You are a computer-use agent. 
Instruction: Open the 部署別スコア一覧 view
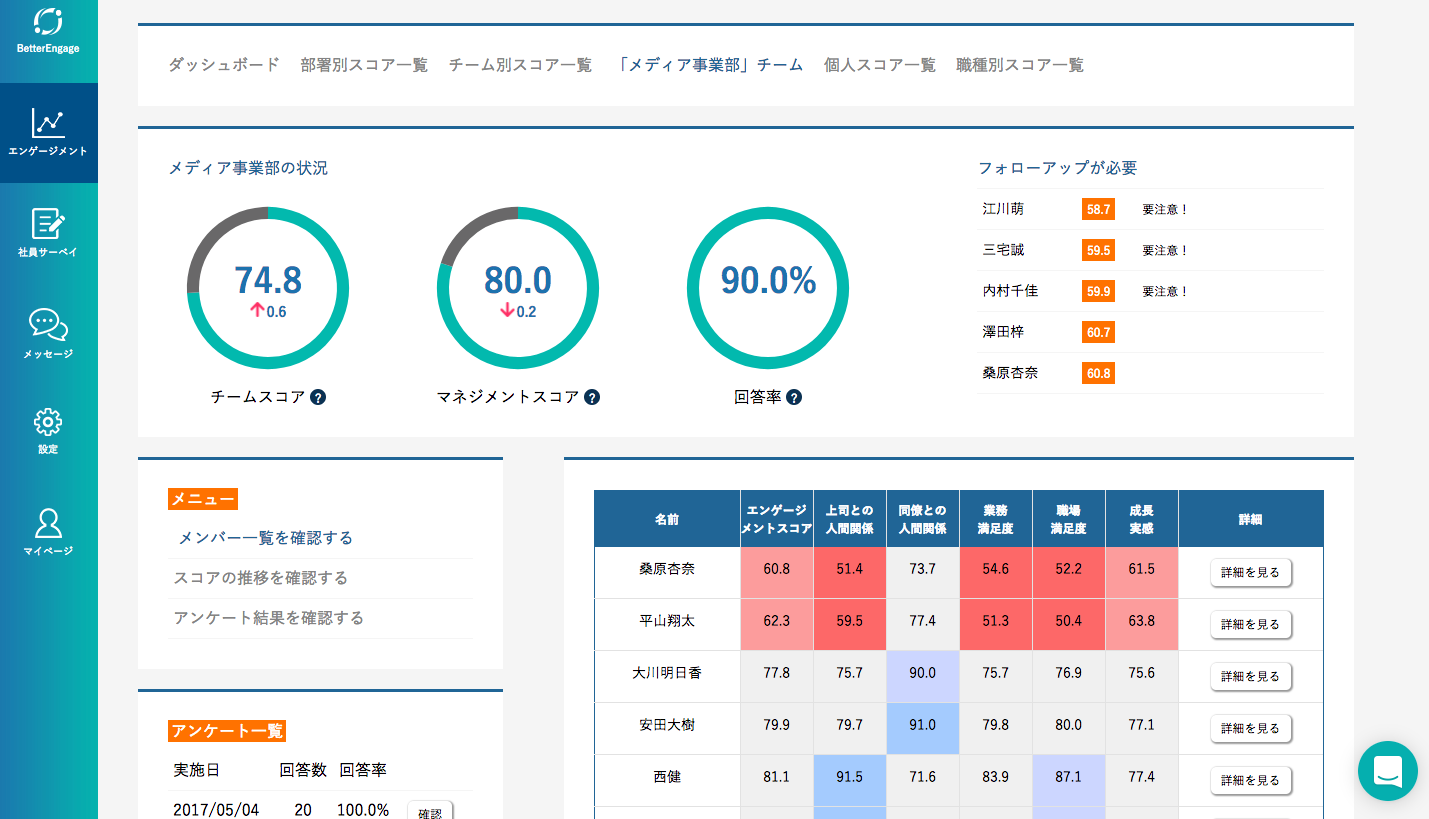(363, 64)
